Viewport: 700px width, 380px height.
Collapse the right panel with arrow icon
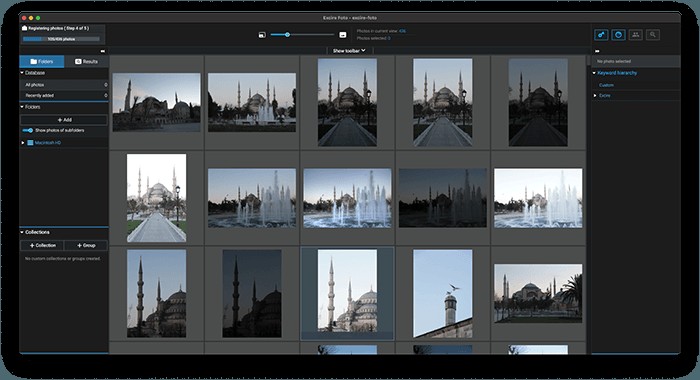click(597, 51)
